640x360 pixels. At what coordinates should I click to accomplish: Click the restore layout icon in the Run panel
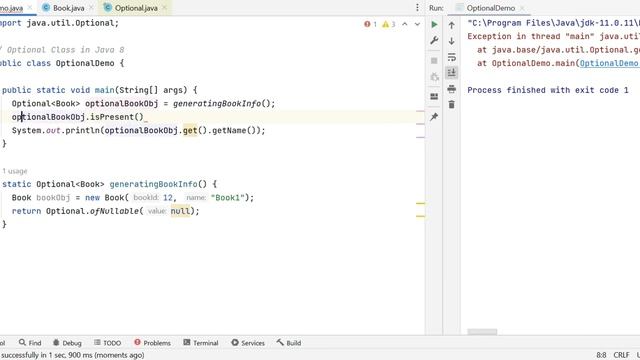tap(434, 97)
